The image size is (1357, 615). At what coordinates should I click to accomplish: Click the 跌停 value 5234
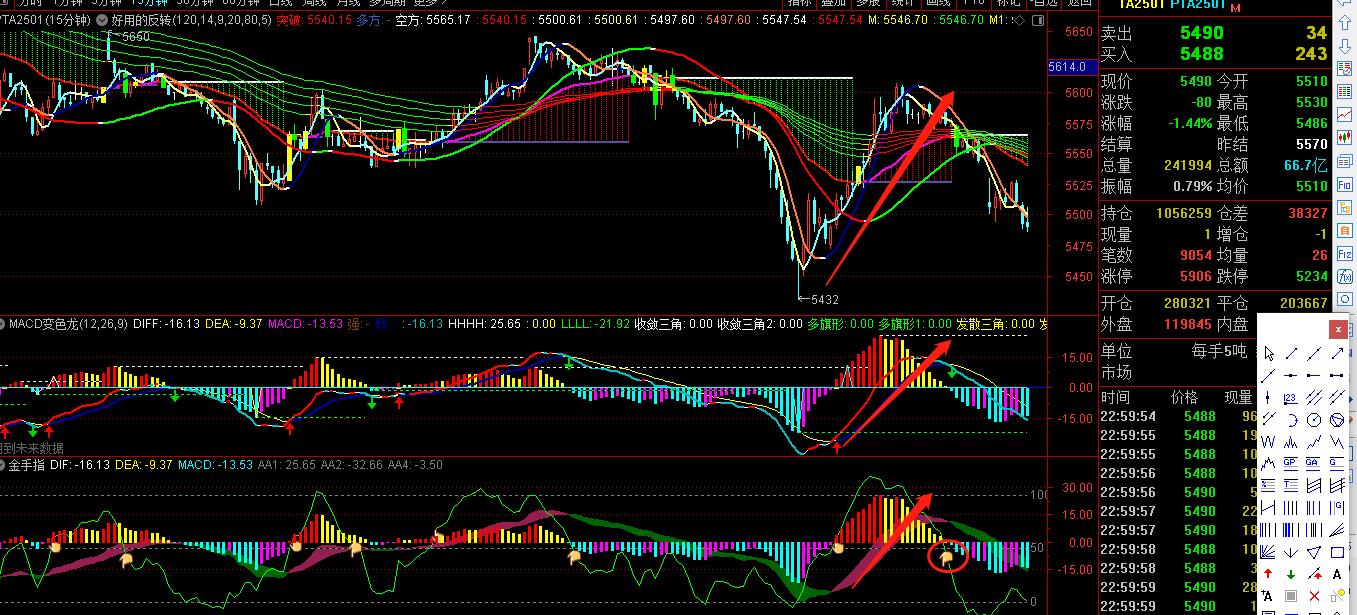click(x=1312, y=276)
